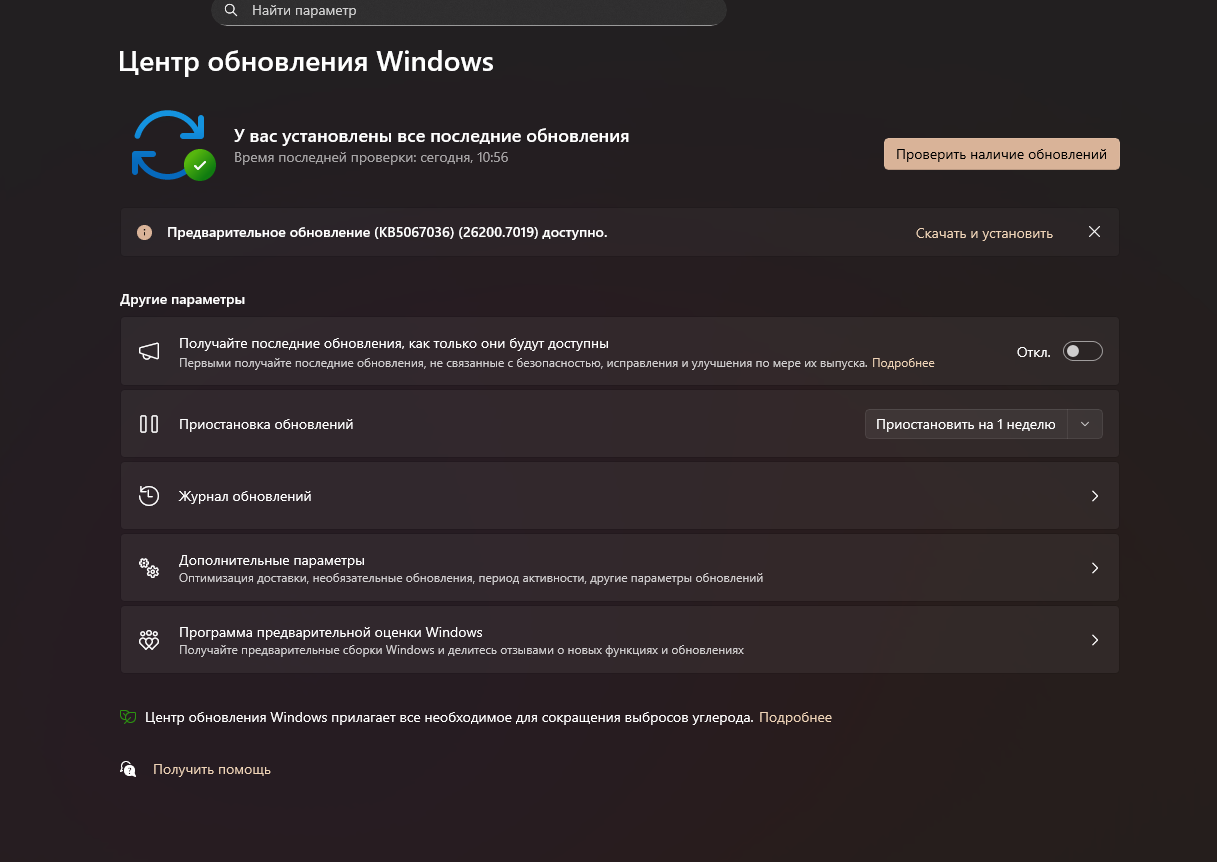The width and height of the screenshot is (1217, 862).
Task: Click Приостановить на 1 неделю button
Action: point(966,424)
